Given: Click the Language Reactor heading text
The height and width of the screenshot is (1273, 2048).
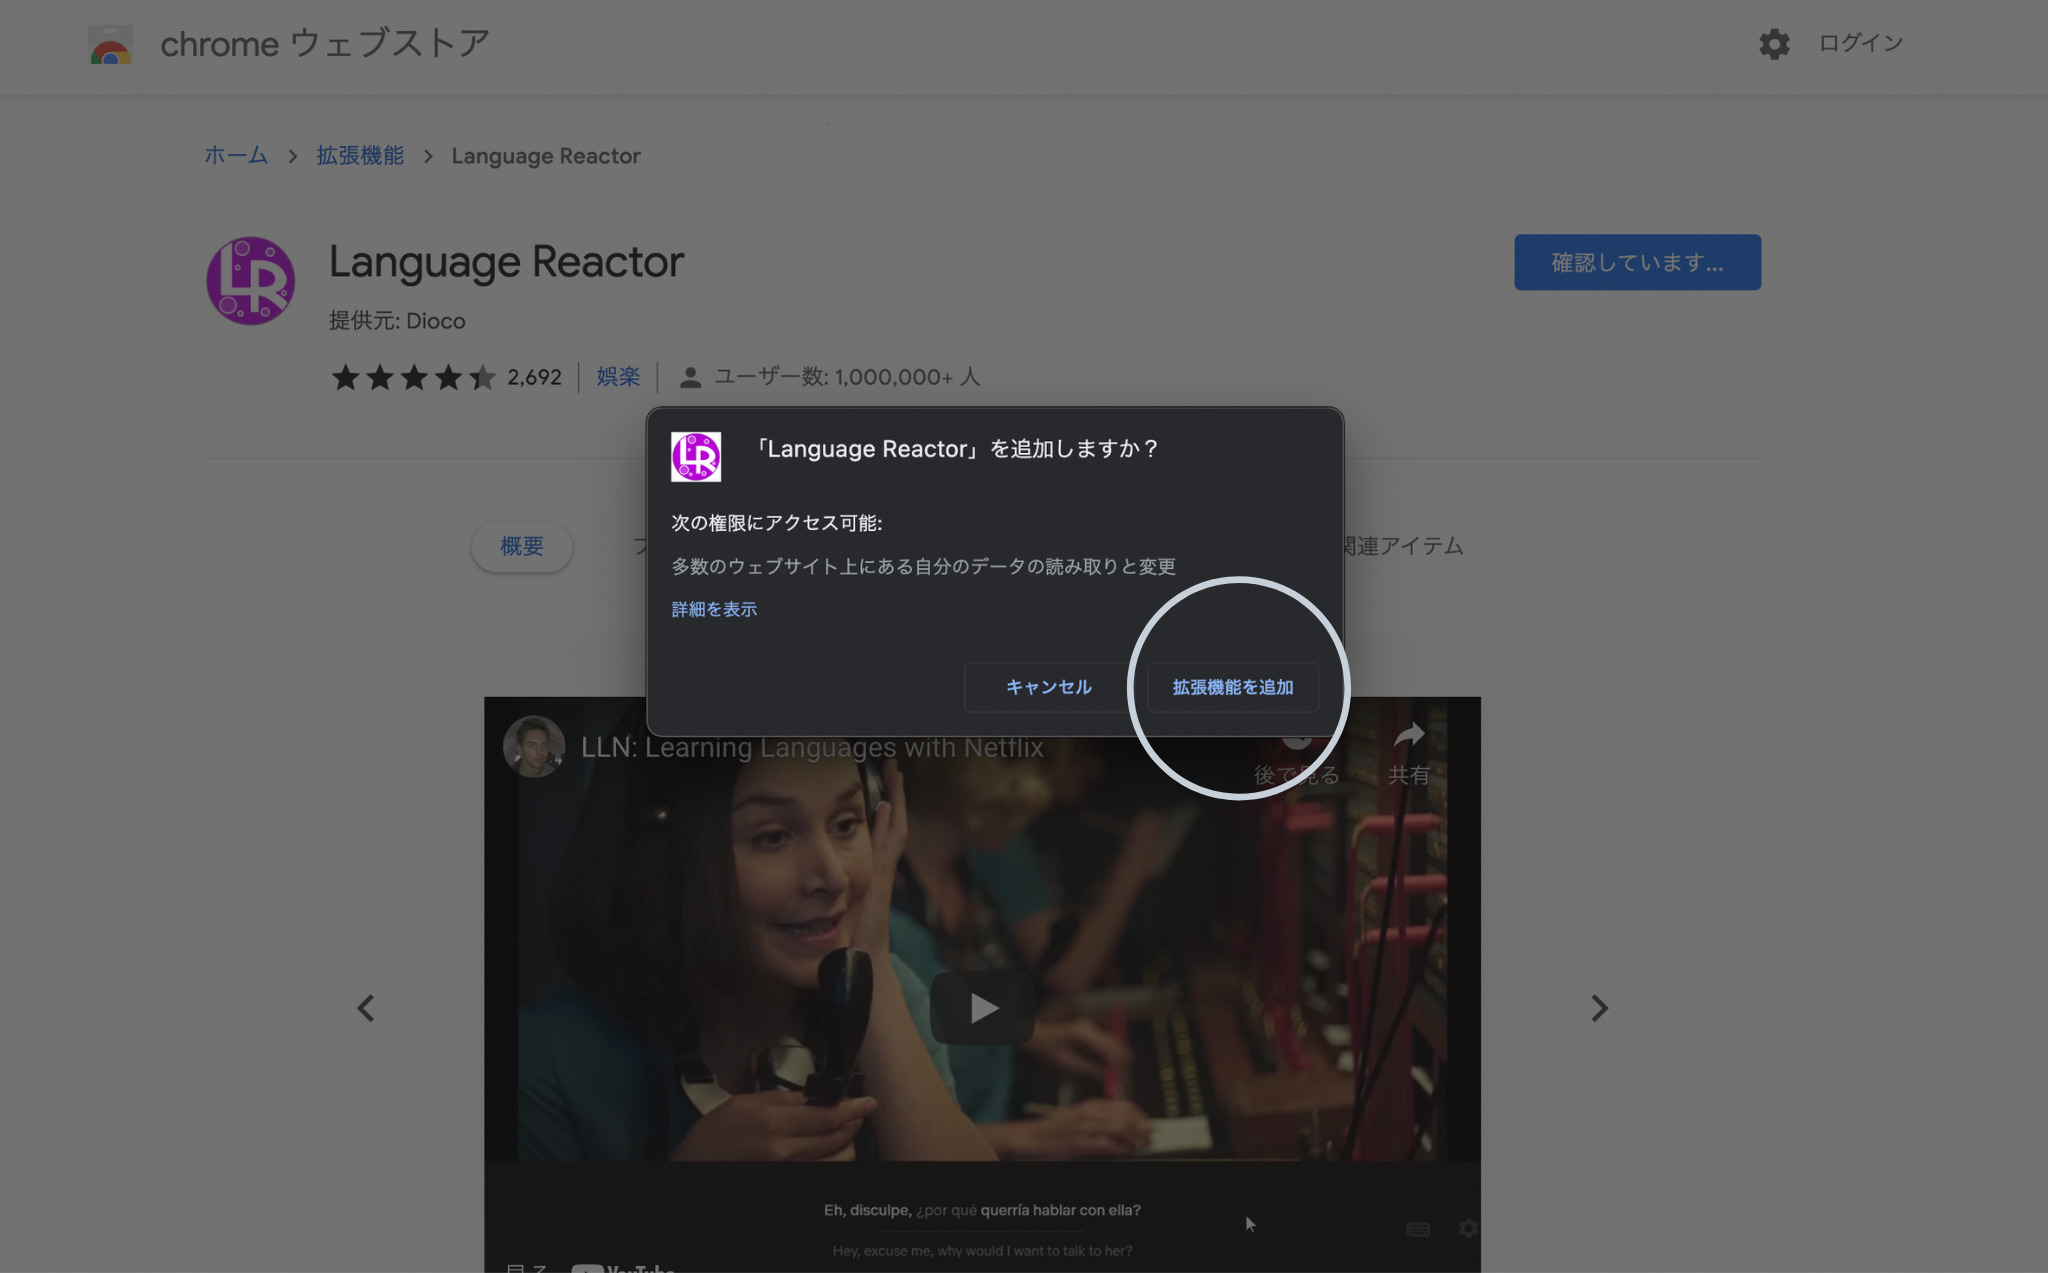Looking at the screenshot, I should [506, 262].
